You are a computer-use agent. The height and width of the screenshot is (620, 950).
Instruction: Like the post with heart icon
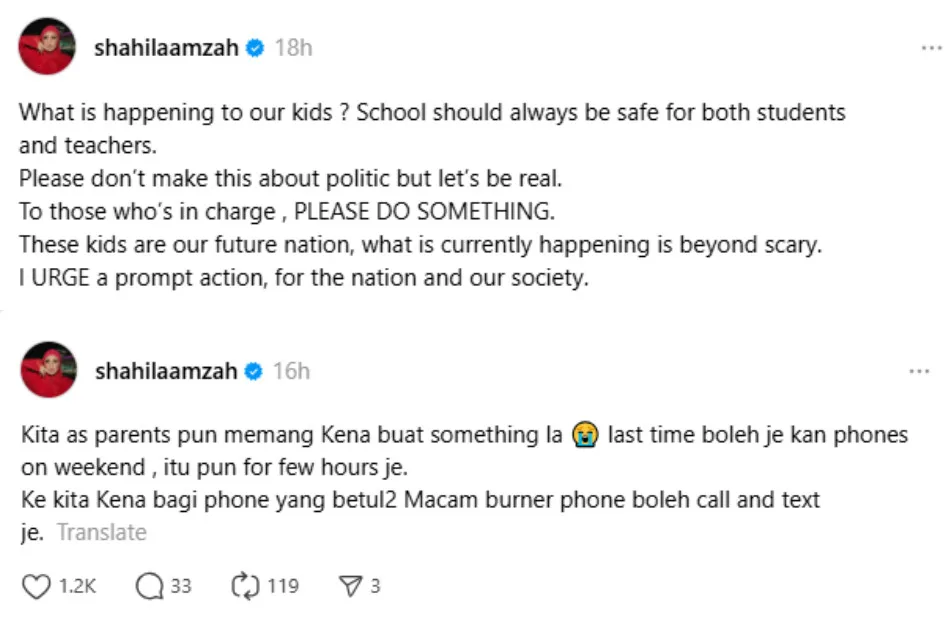pyautogui.click(x=36, y=586)
